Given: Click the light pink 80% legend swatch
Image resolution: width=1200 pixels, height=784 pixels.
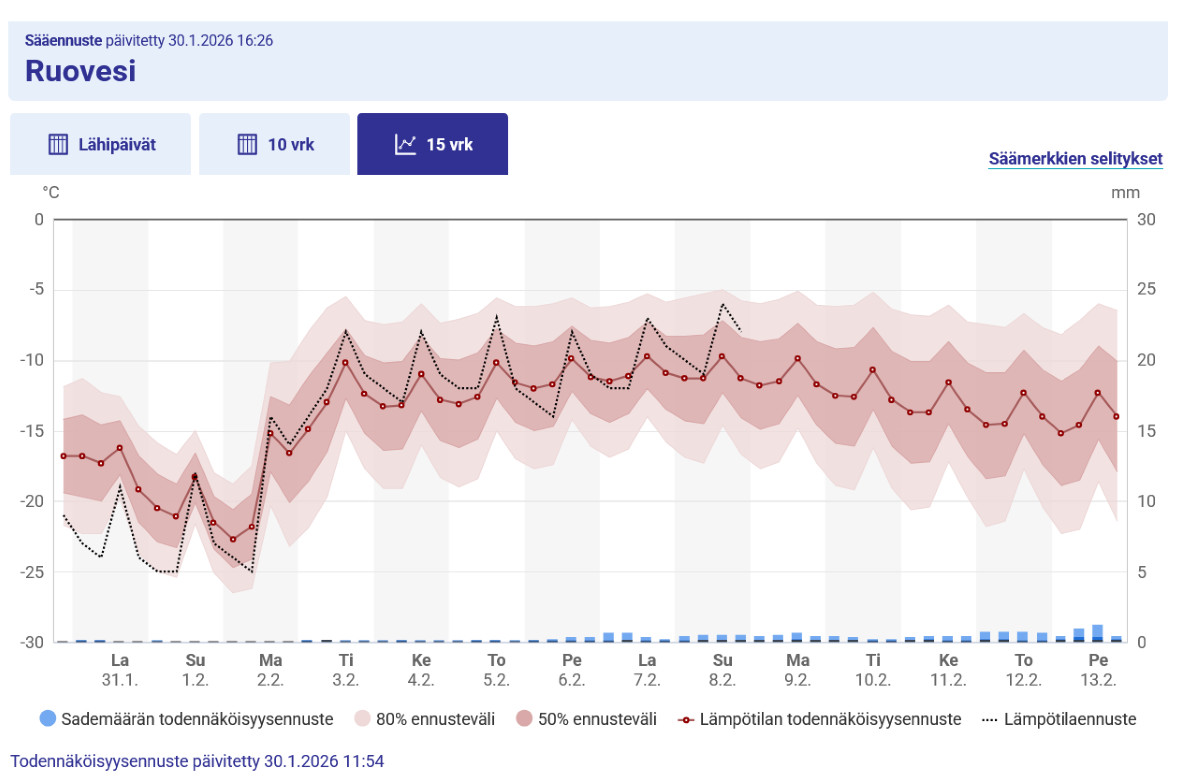Looking at the screenshot, I should pos(362,719).
